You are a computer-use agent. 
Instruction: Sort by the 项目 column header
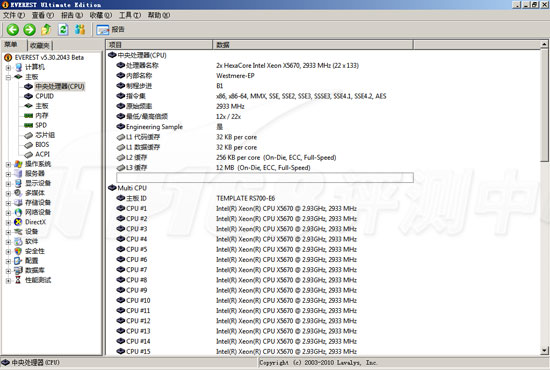click(159, 45)
